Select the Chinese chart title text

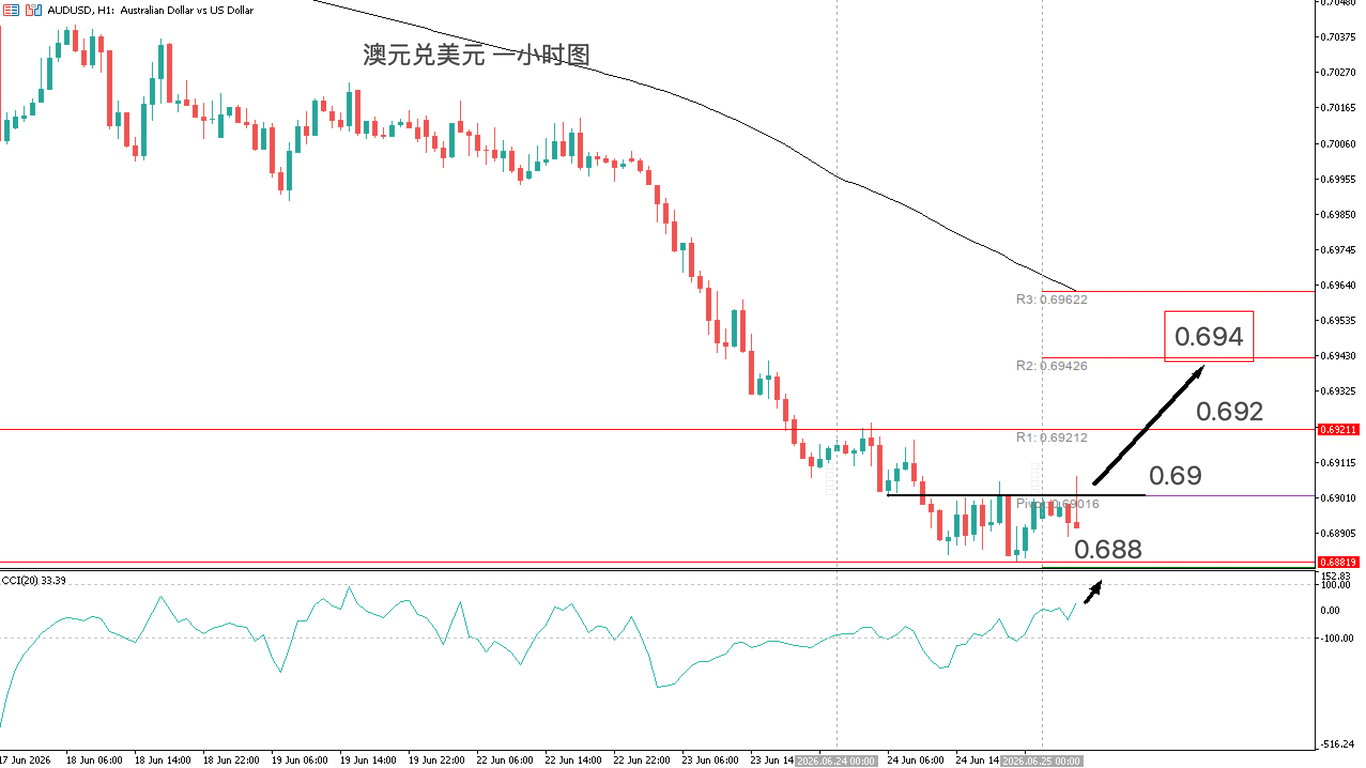(x=476, y=56)
